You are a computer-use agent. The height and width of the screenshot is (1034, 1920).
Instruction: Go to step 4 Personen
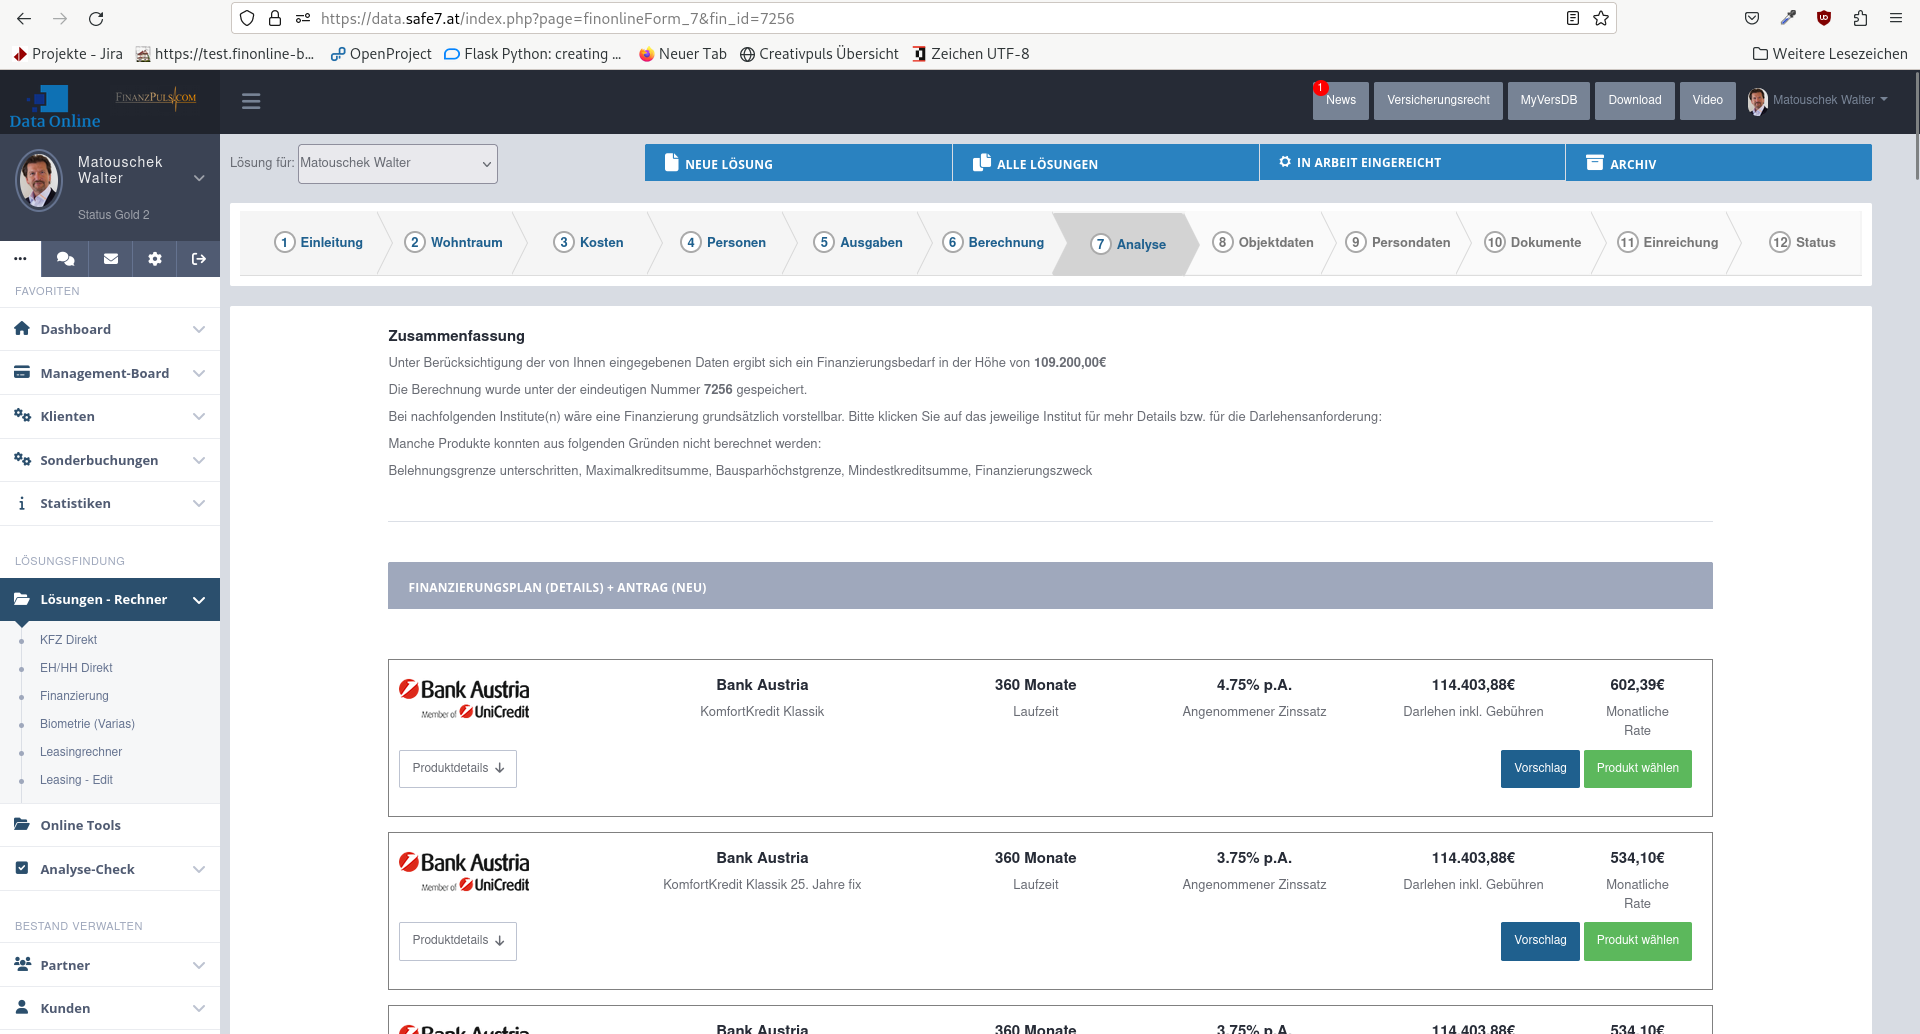(x=723, y=242)
